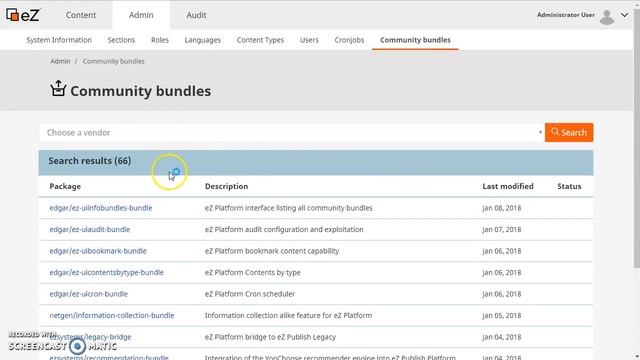Open edgar/ez-uicron-bundle package link

(89, 294)
